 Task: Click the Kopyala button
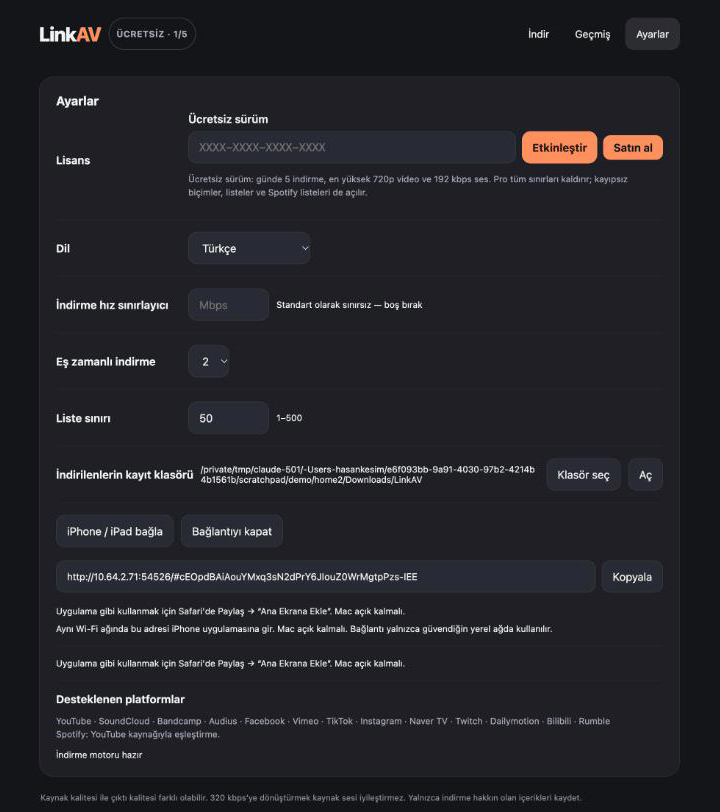pyautogui.click(x=632, y=577)
